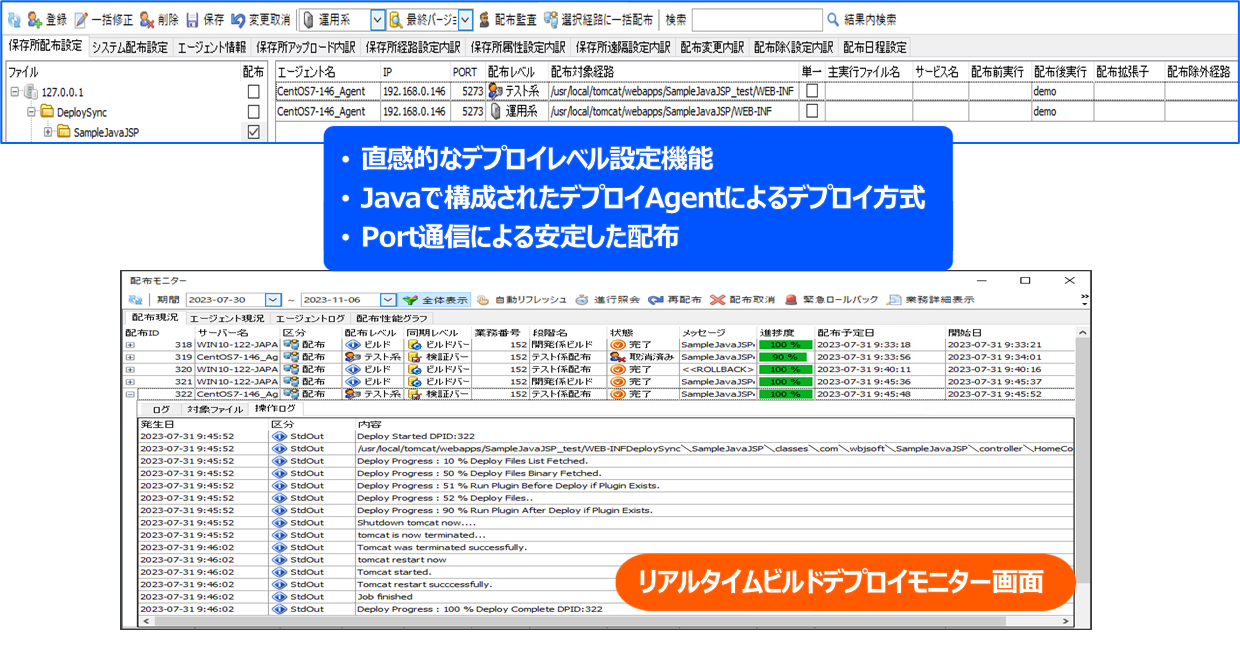
Task: Click the 再配布 redeploy icon
Action: [x=656, y=299]
